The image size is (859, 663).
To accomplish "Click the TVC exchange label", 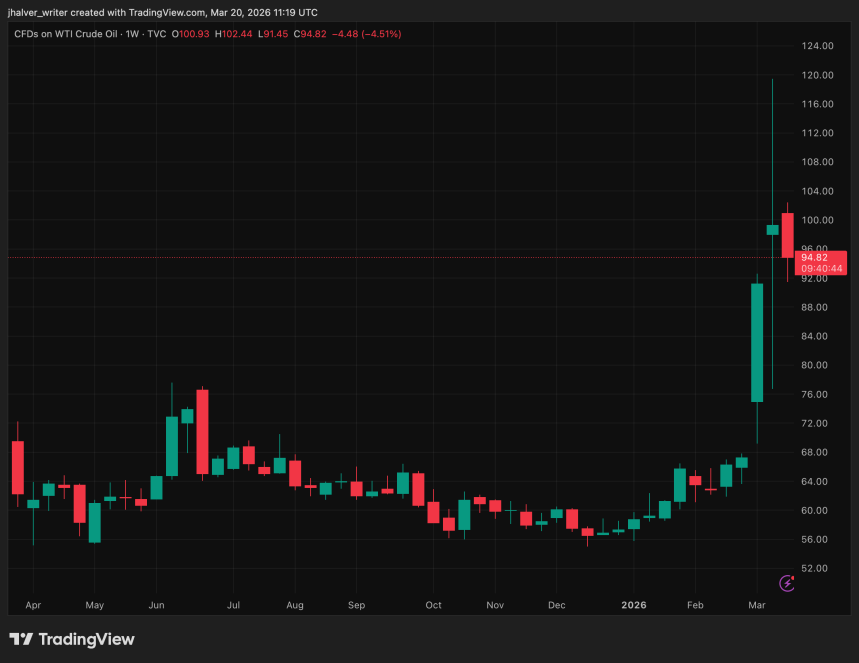I will click(157, 33).
